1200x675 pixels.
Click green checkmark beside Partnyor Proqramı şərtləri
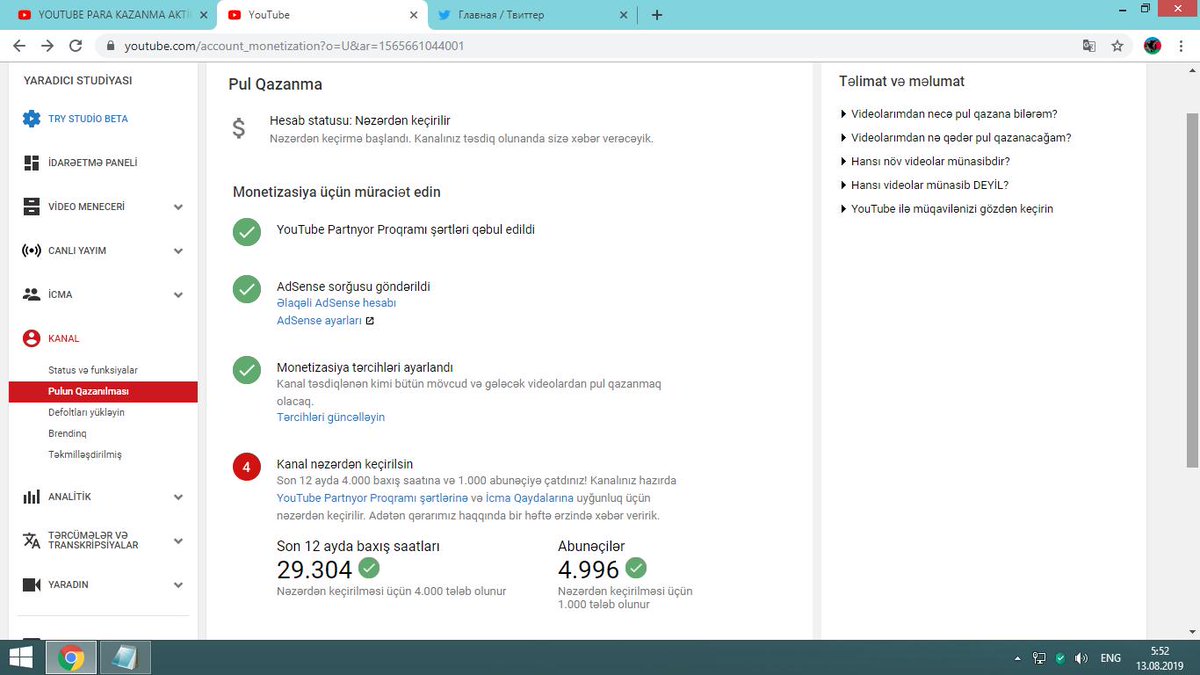click(x=246, y=231)
